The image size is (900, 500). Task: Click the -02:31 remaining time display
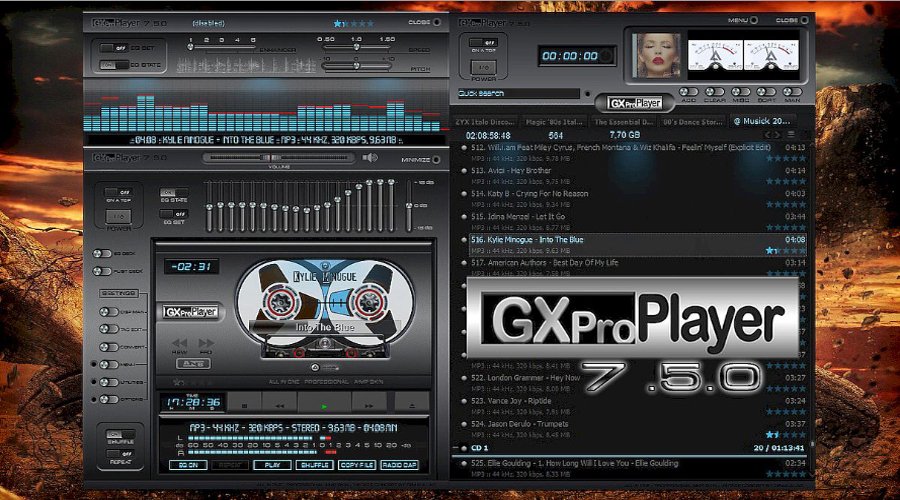click(192, 266)
